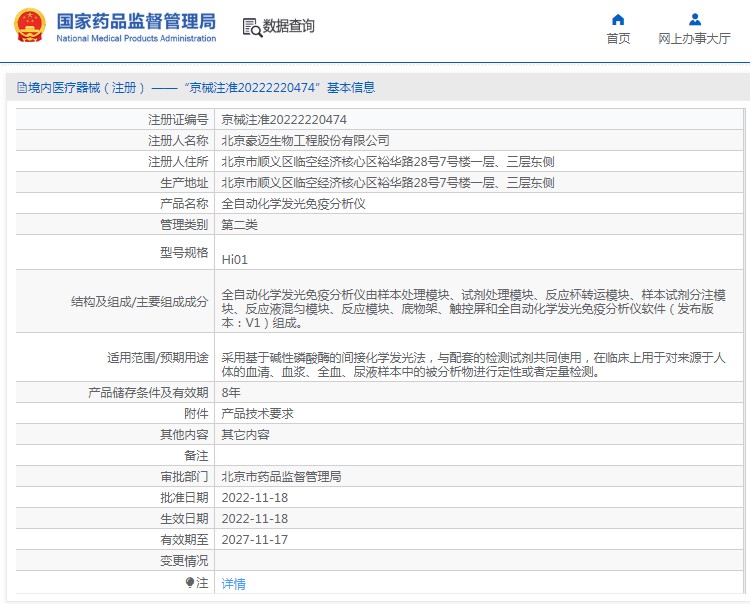Select expiry date 2027-11-17
Screen dimensions: 750x604
[x=255, y=540]
